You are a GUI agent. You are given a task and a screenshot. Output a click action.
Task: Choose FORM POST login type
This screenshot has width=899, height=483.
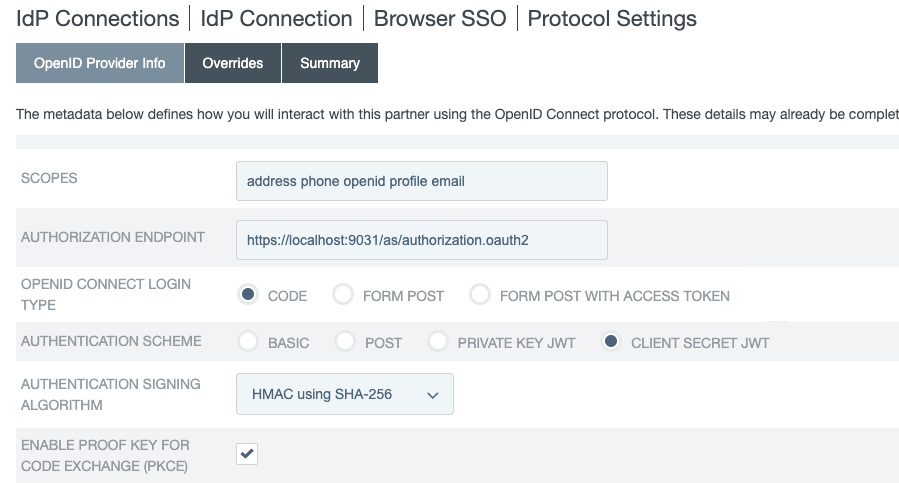pos(342,295)
